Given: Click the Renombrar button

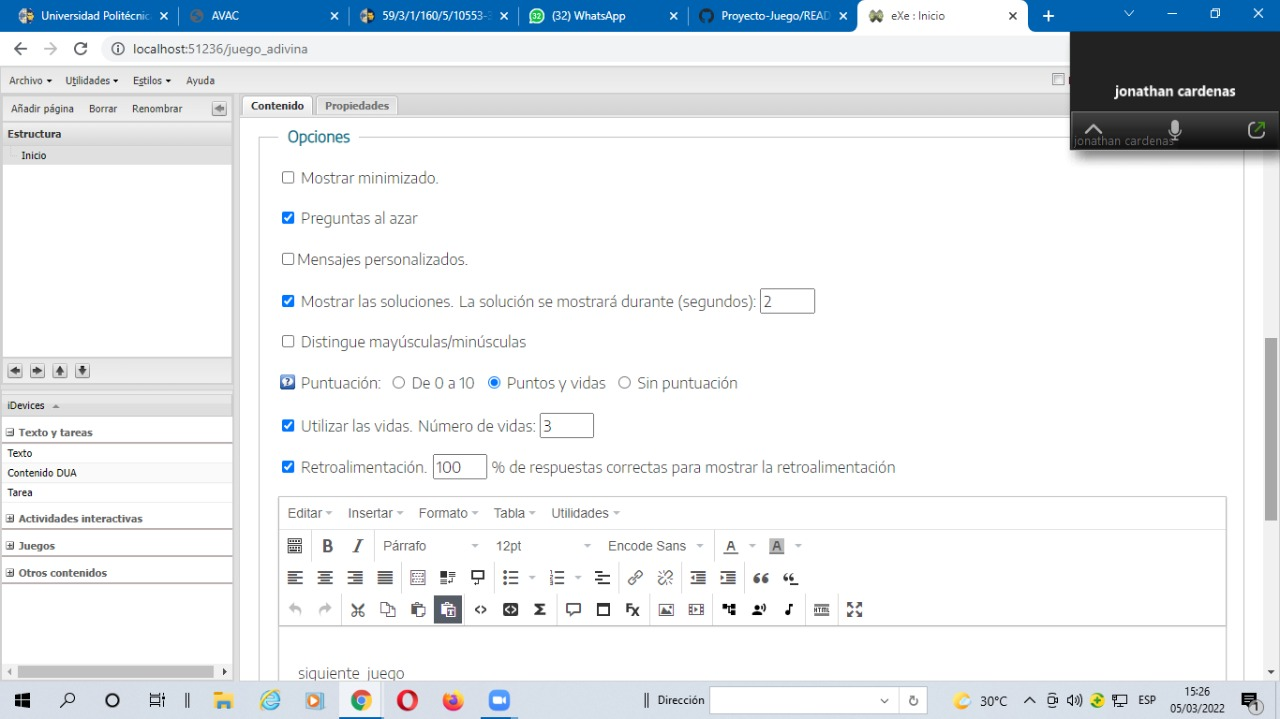Looking at the screenshot, I should [x=157, y=108].
